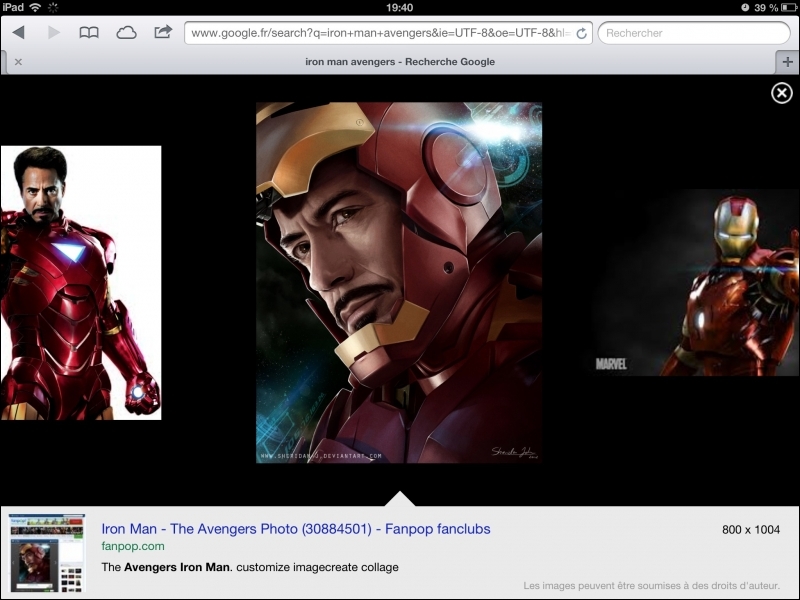Open the bookmarks book icon
The width and height of the screenshot is (800, 600).
click(89, 33)
